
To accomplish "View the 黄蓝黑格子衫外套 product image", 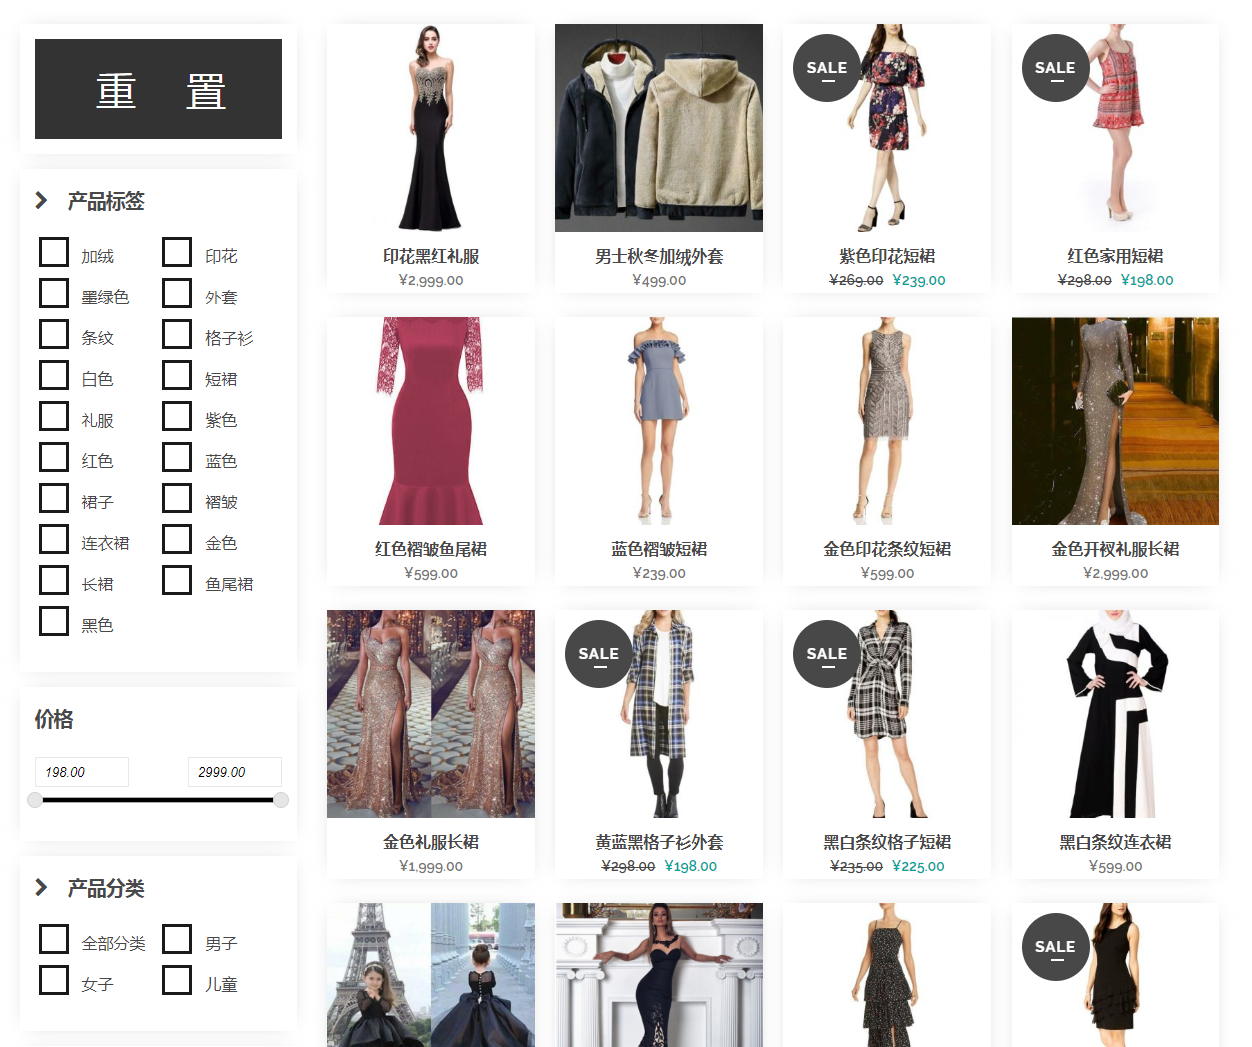I will click(659, 714).
